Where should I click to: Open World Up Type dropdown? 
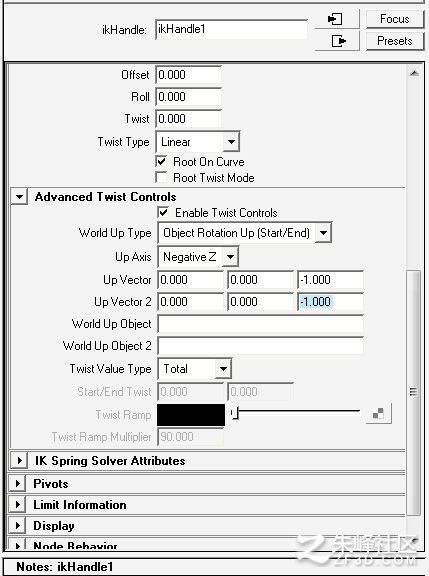[x=245, y=233]
